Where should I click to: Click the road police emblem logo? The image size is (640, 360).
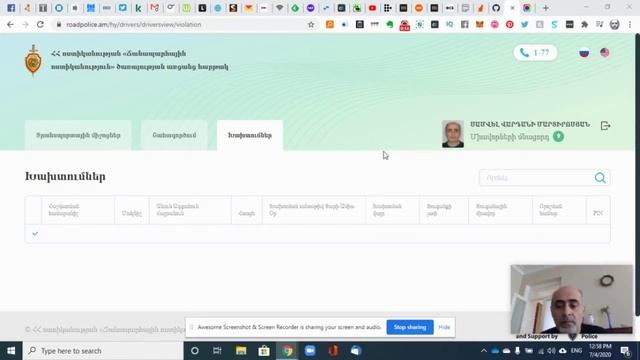pos(33,60)
